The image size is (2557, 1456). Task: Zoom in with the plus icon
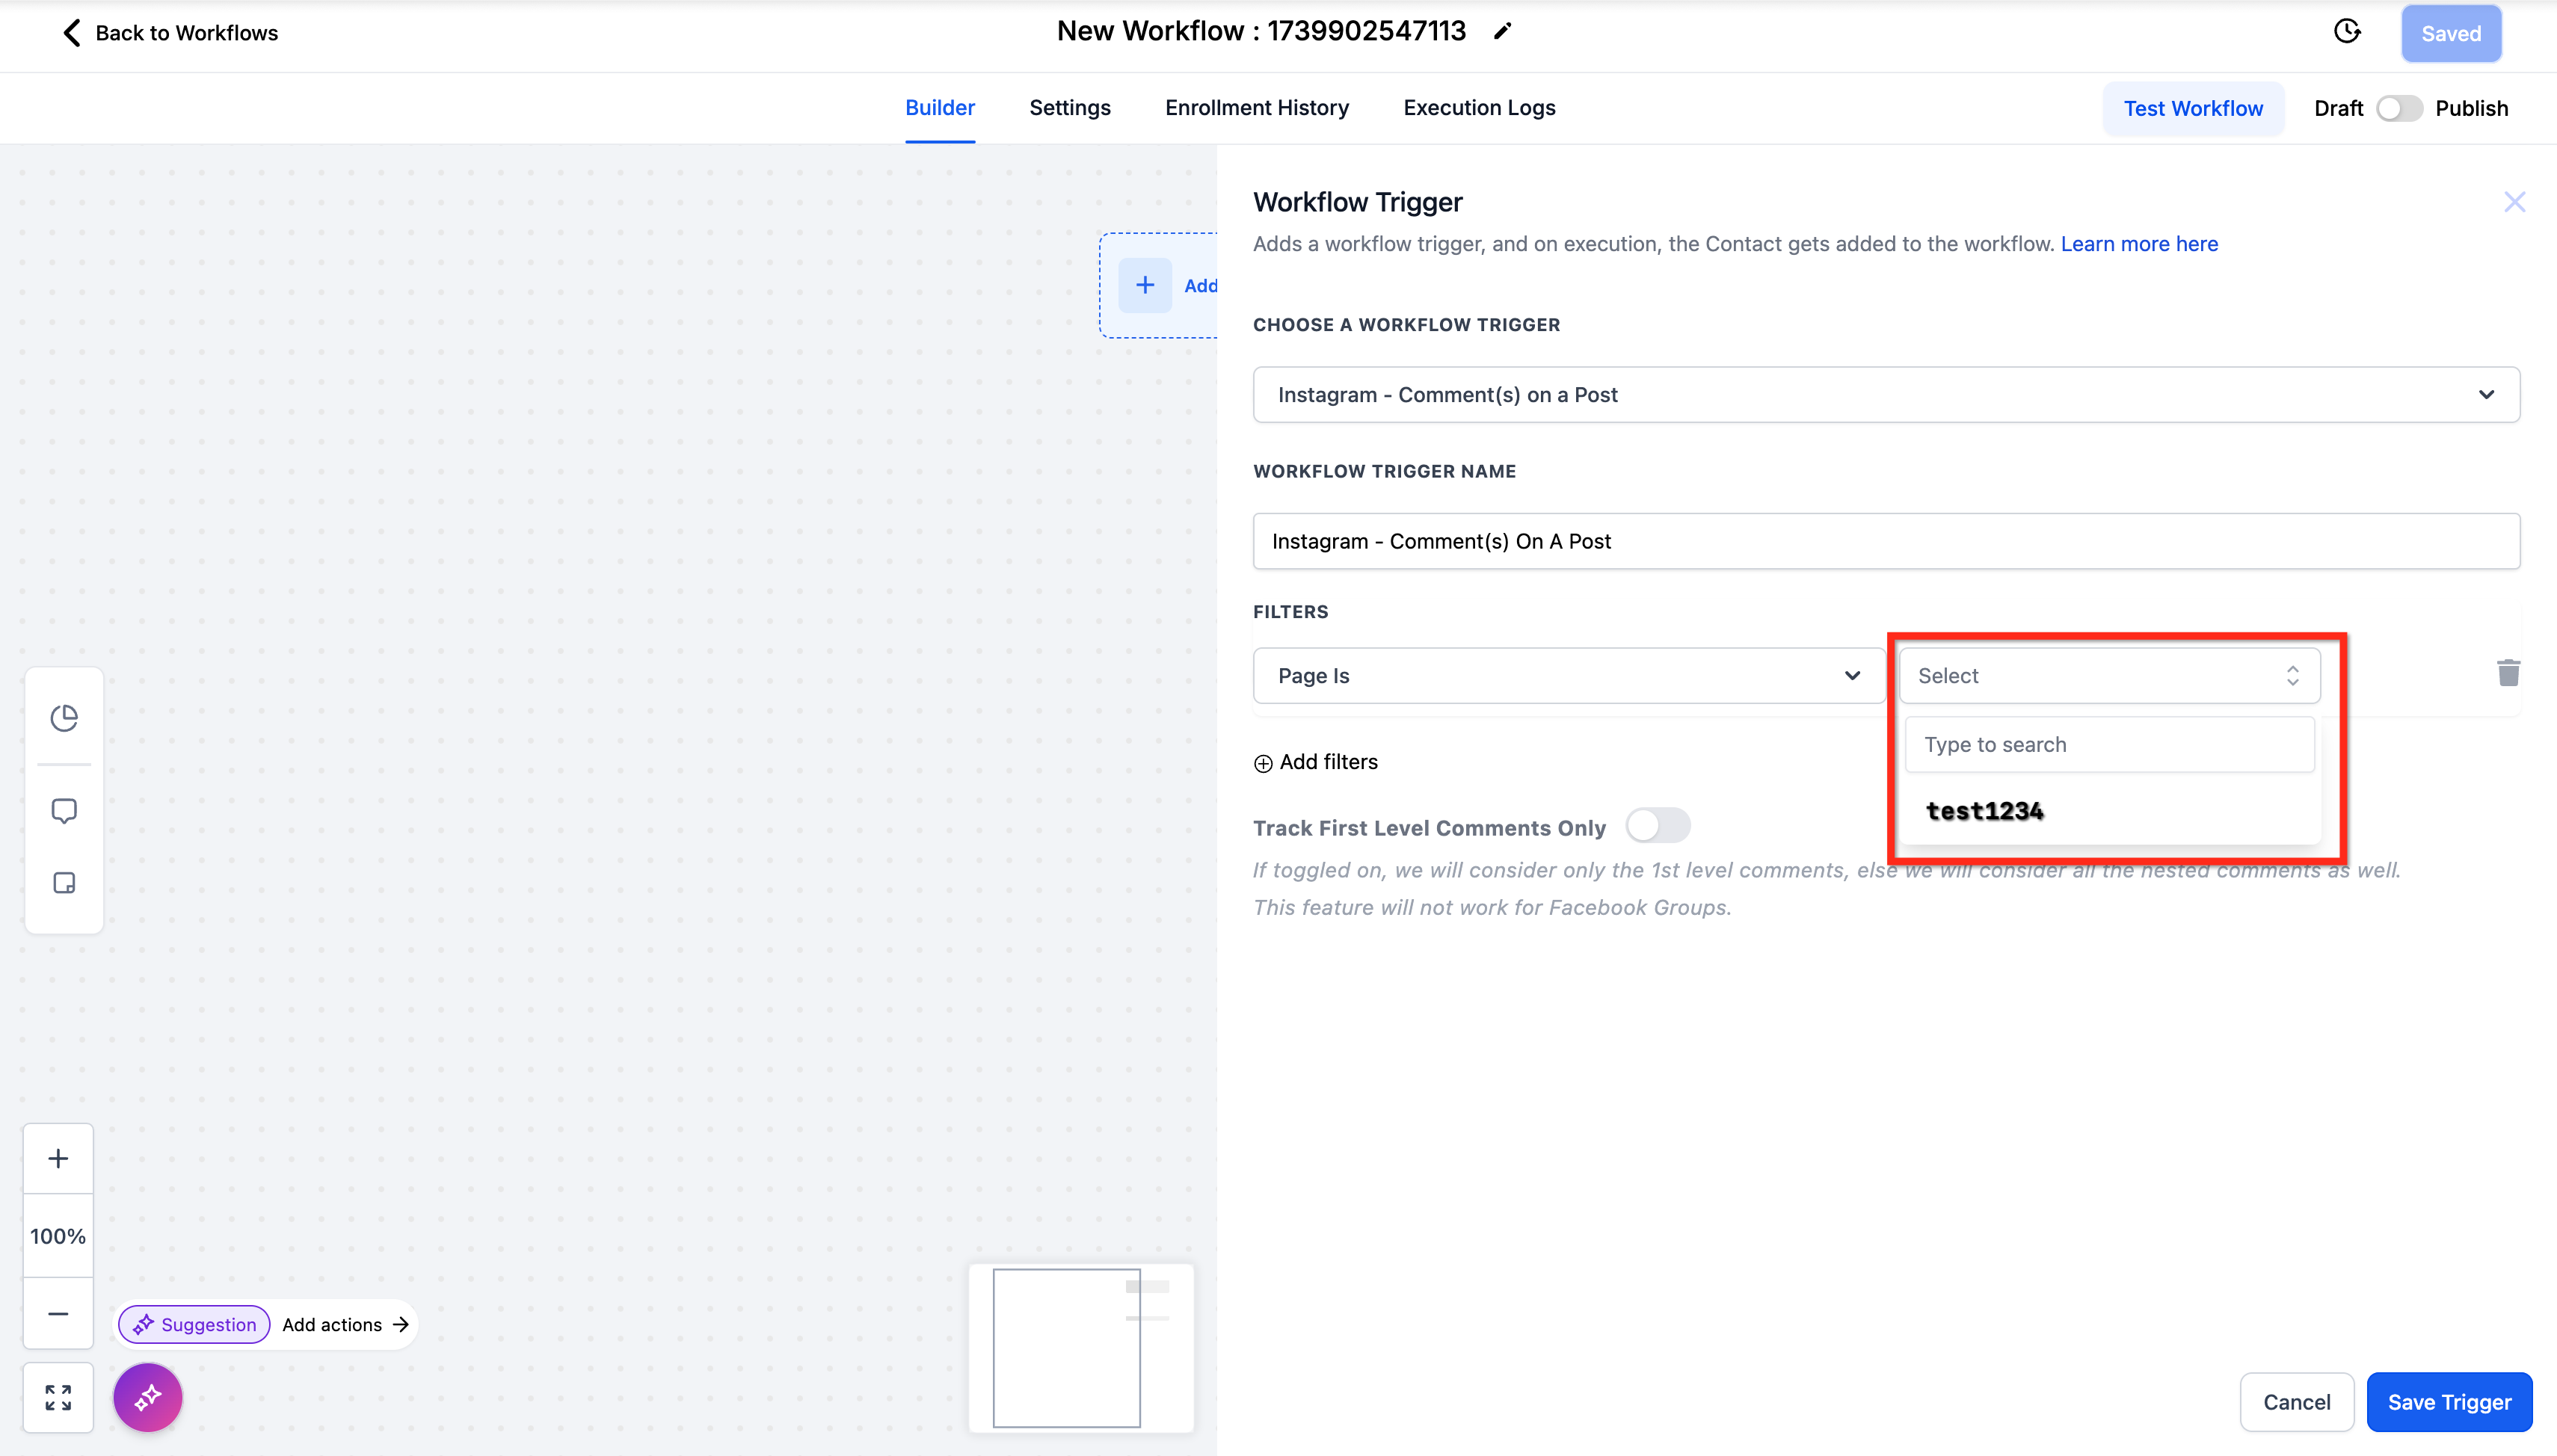58,1158
